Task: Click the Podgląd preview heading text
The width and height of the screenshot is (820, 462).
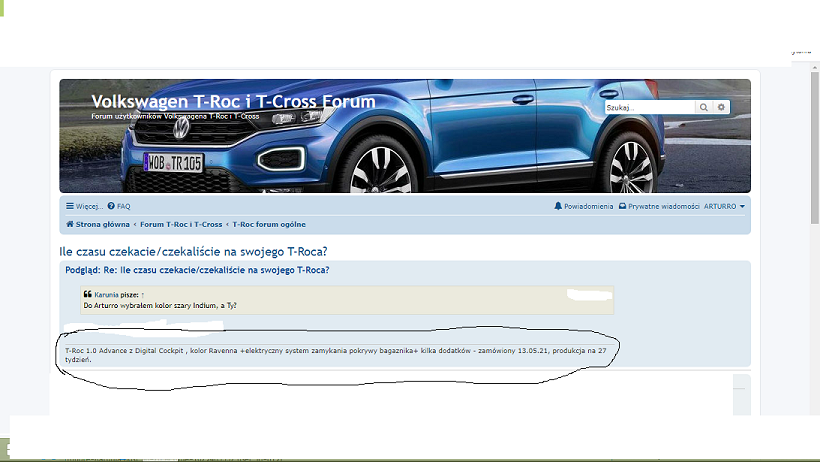Action: 197,270
